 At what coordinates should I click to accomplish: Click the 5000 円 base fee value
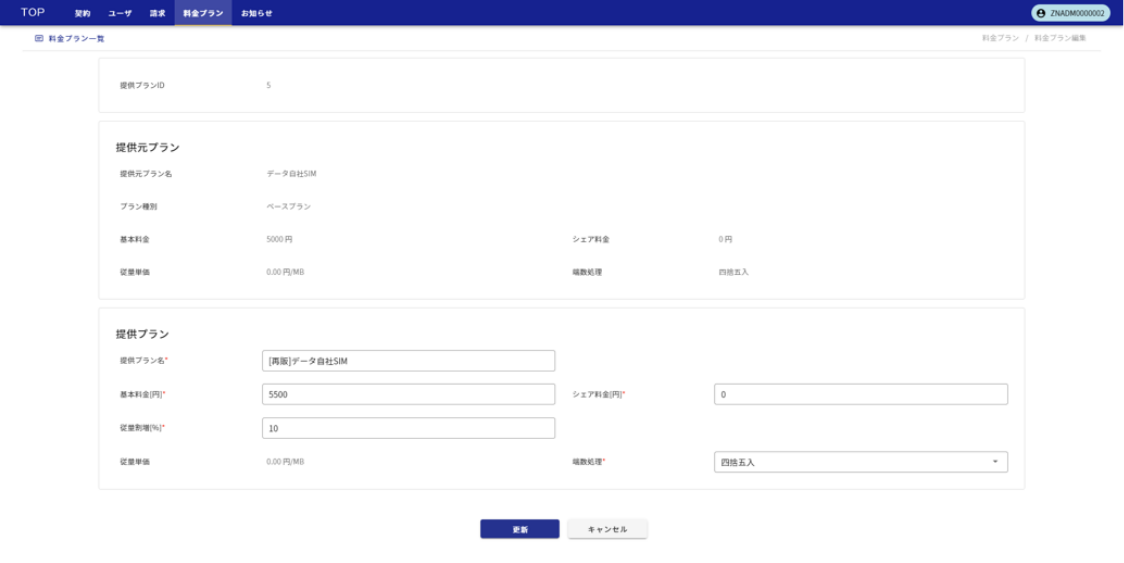(x=280, y=240)
